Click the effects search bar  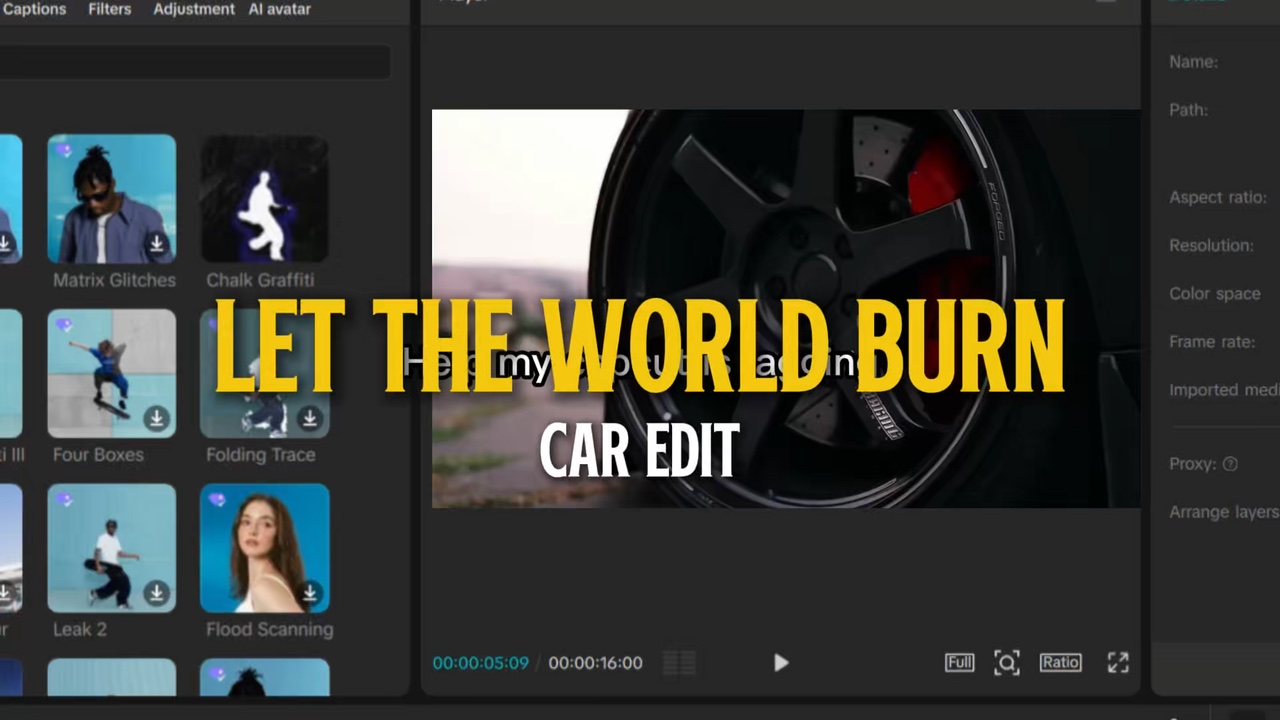pos(195,62)
